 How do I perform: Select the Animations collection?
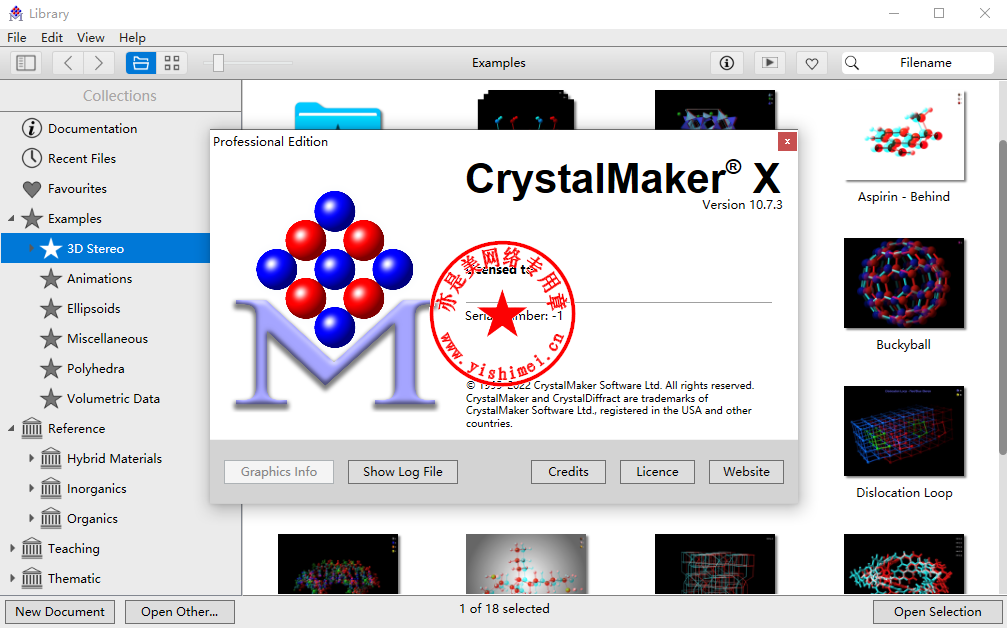click(x=100, y=279)
